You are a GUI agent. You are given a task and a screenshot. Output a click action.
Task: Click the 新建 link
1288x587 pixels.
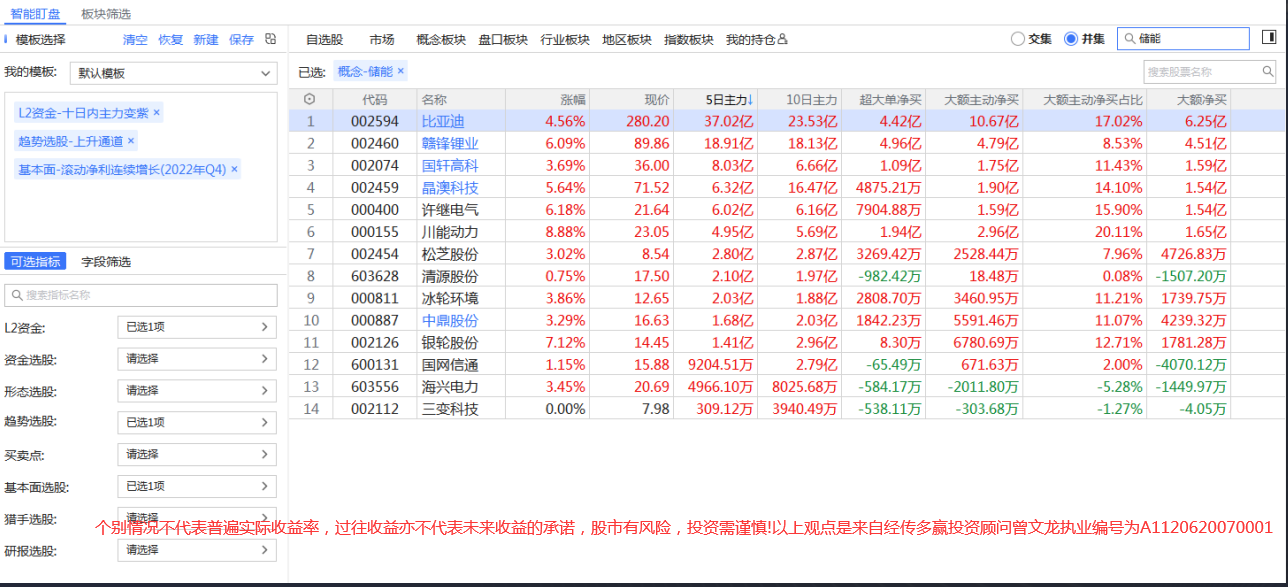[206, 39]
